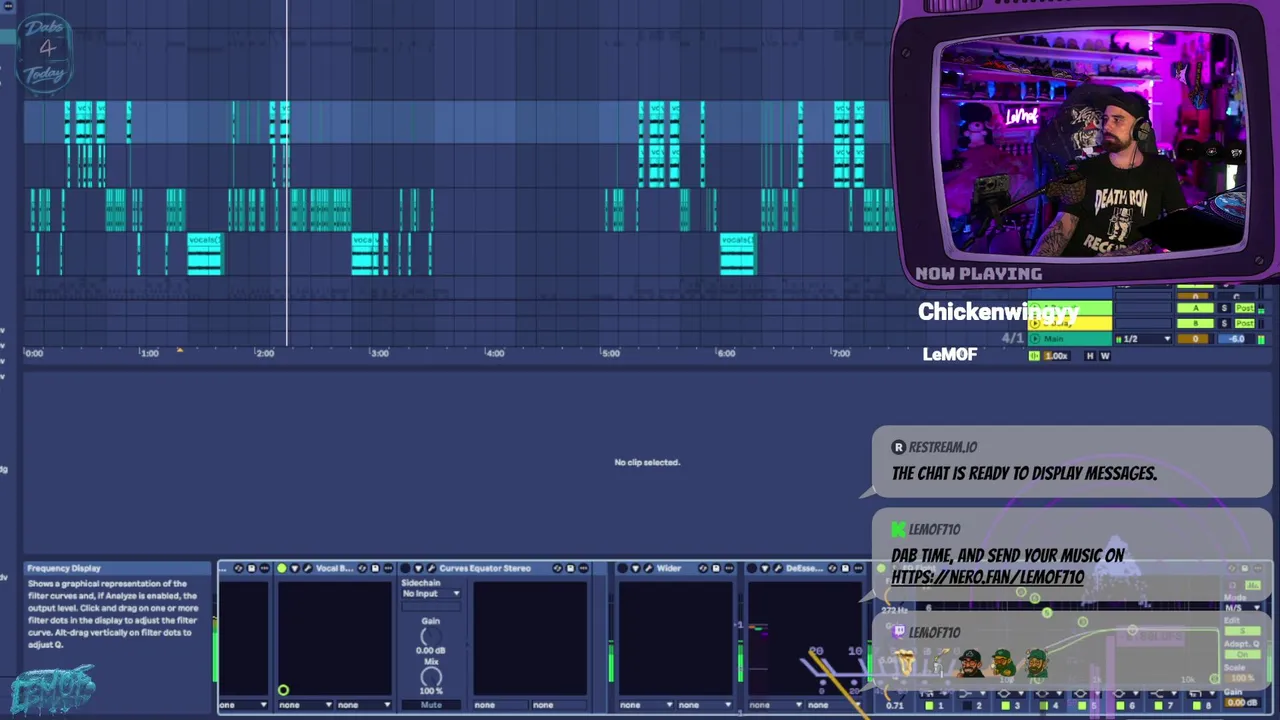1280x720 pixels.
Task: Toggle the DeEsser device activator
Action: (x=751, y=568)
